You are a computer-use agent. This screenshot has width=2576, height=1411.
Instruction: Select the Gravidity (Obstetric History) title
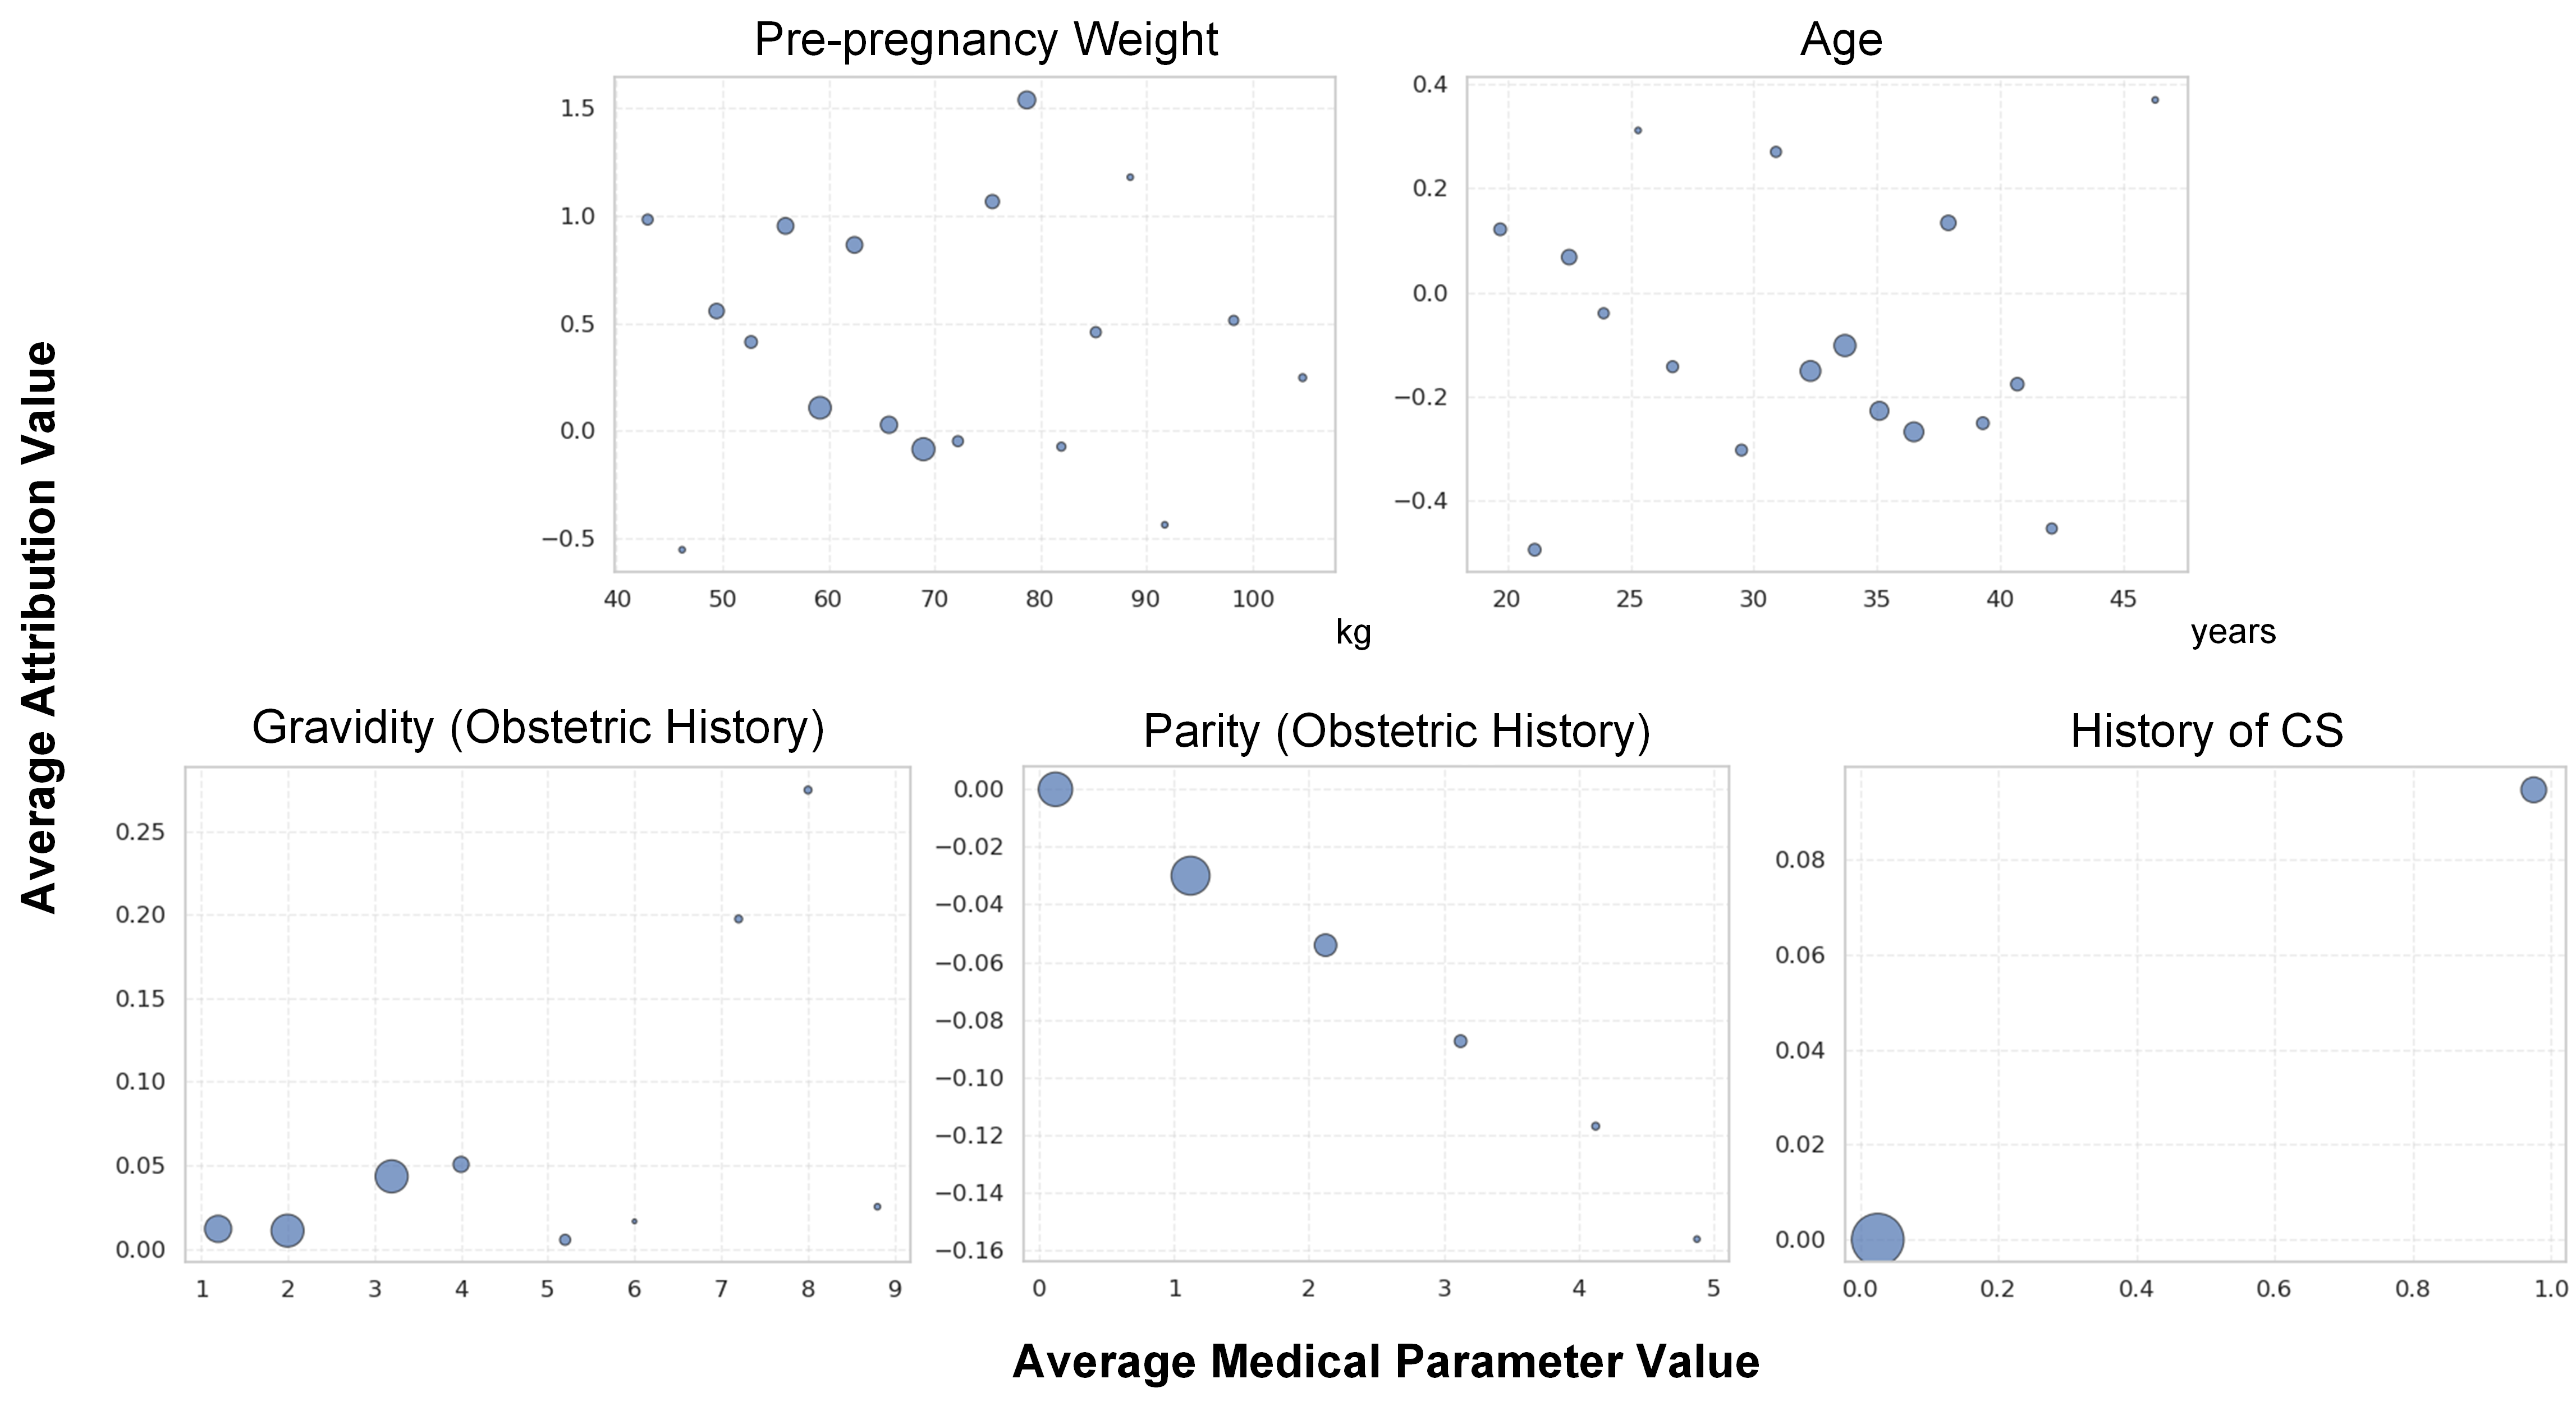tap(538, 728)
